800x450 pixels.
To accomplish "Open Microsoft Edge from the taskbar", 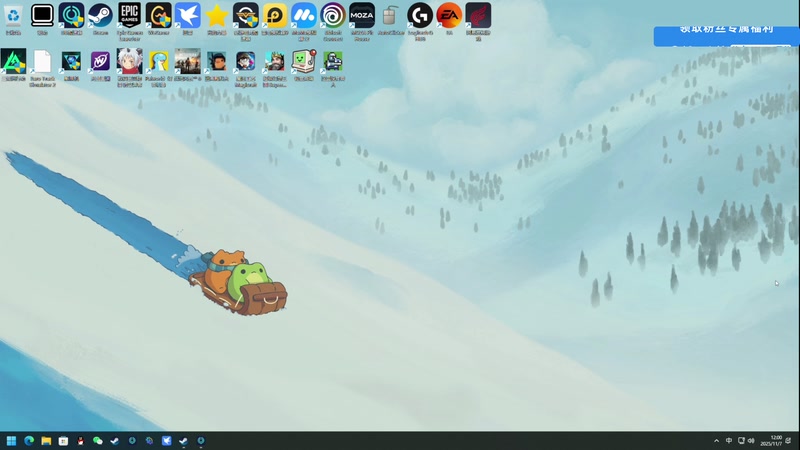I will pos(29,441).
